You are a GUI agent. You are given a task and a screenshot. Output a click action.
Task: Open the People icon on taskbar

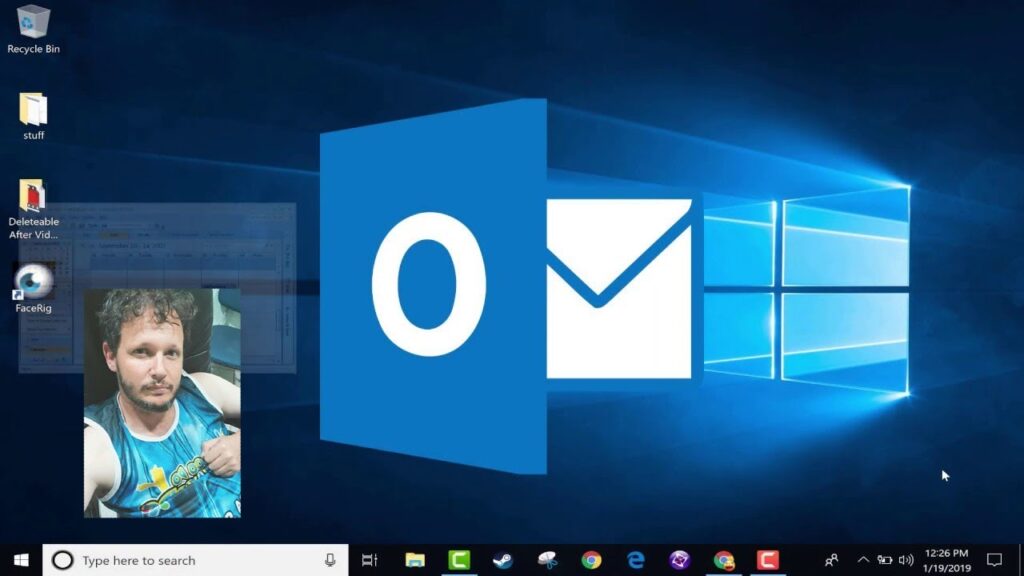[x=831, y=560]
